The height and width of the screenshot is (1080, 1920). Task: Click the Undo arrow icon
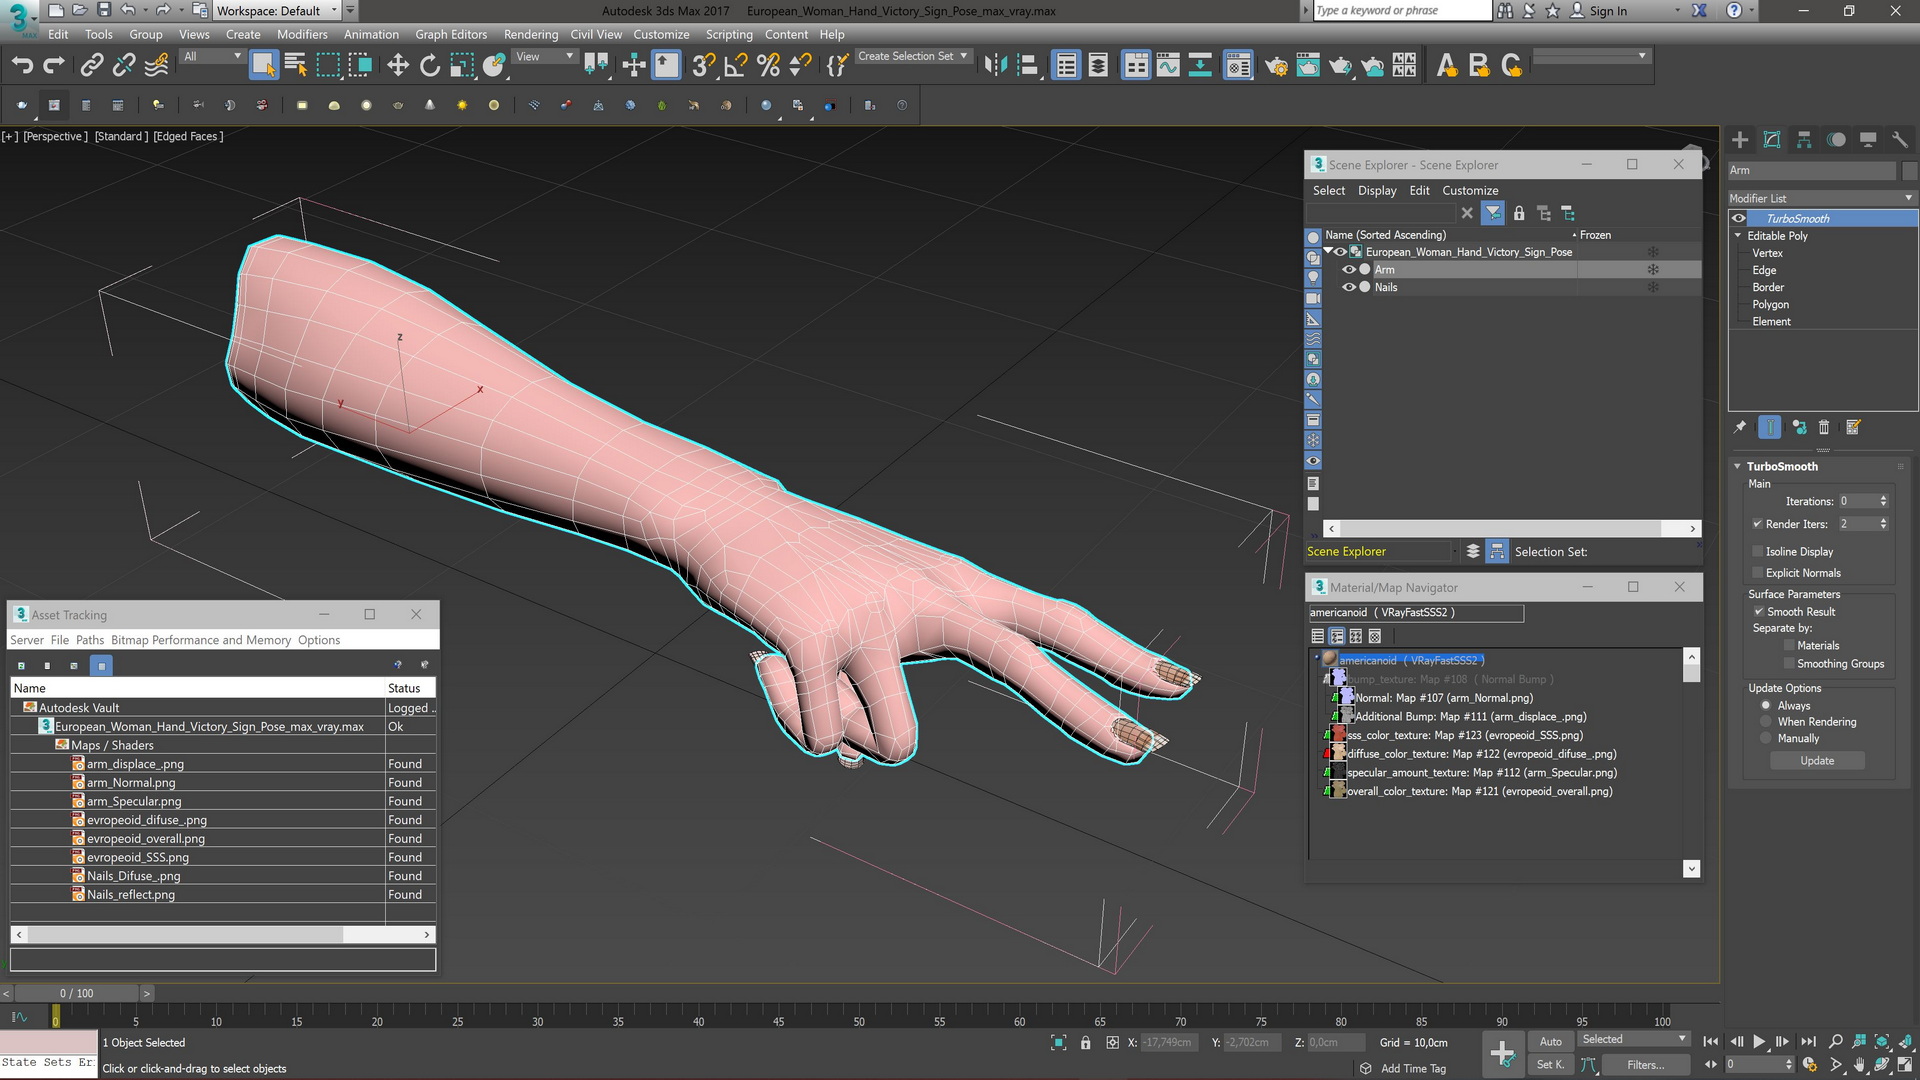click(22, 66)
